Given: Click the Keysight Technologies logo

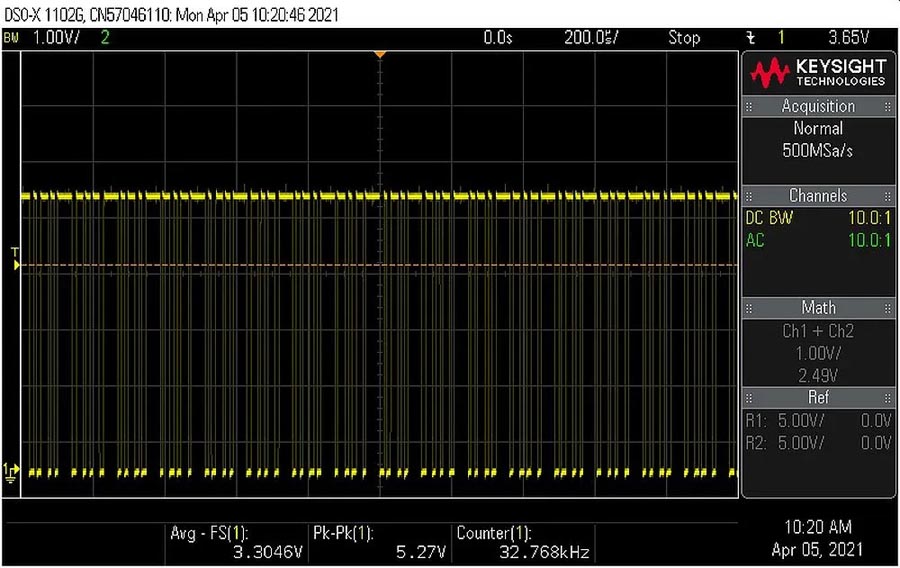Looking at the screenshot, I should coord(818,73).
